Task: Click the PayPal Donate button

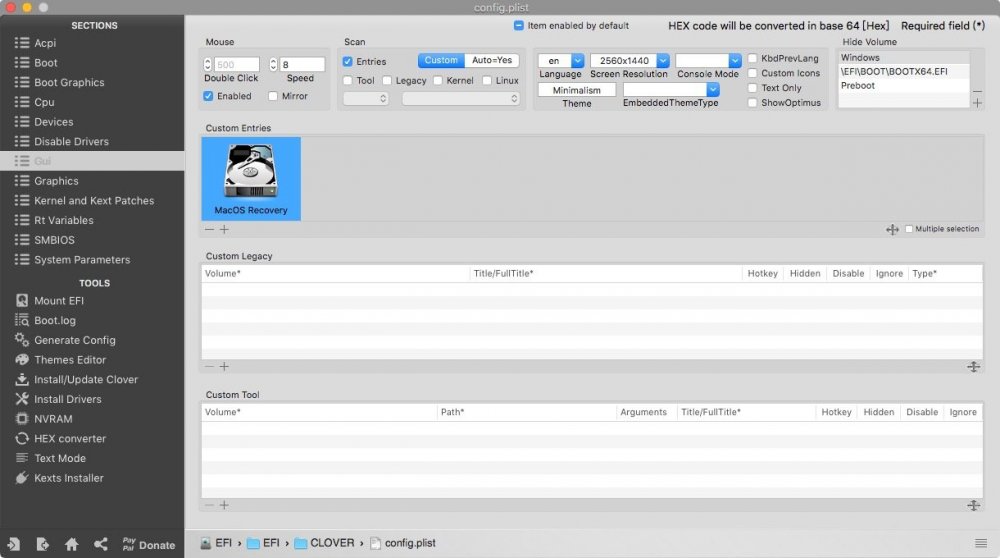Action: (149, 545)
